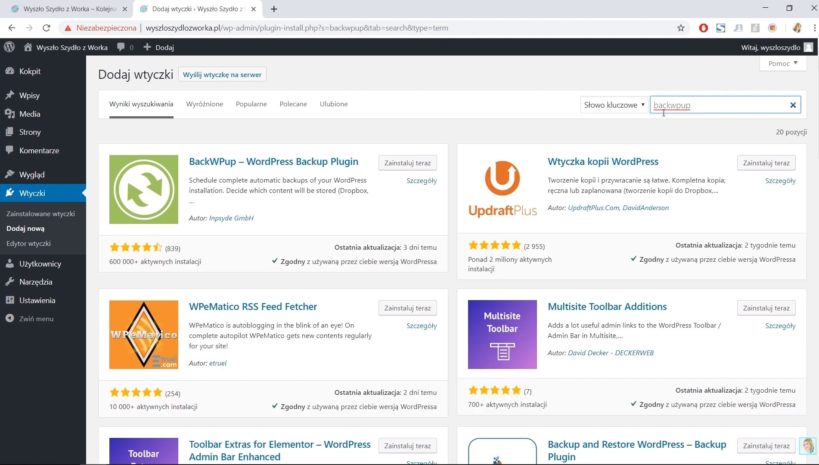Click Wyślij wtyczkę na serwer button
This screenshot has width=819, height=465.
point(222,75)
